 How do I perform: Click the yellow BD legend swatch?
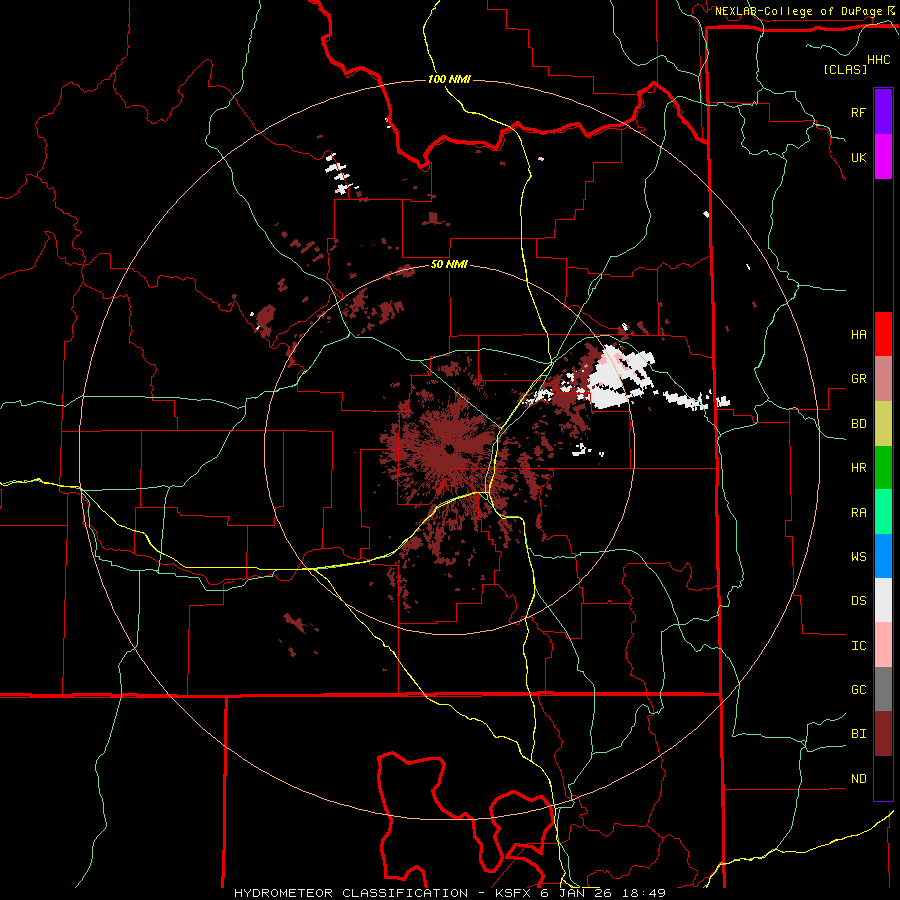pos(883,423)
